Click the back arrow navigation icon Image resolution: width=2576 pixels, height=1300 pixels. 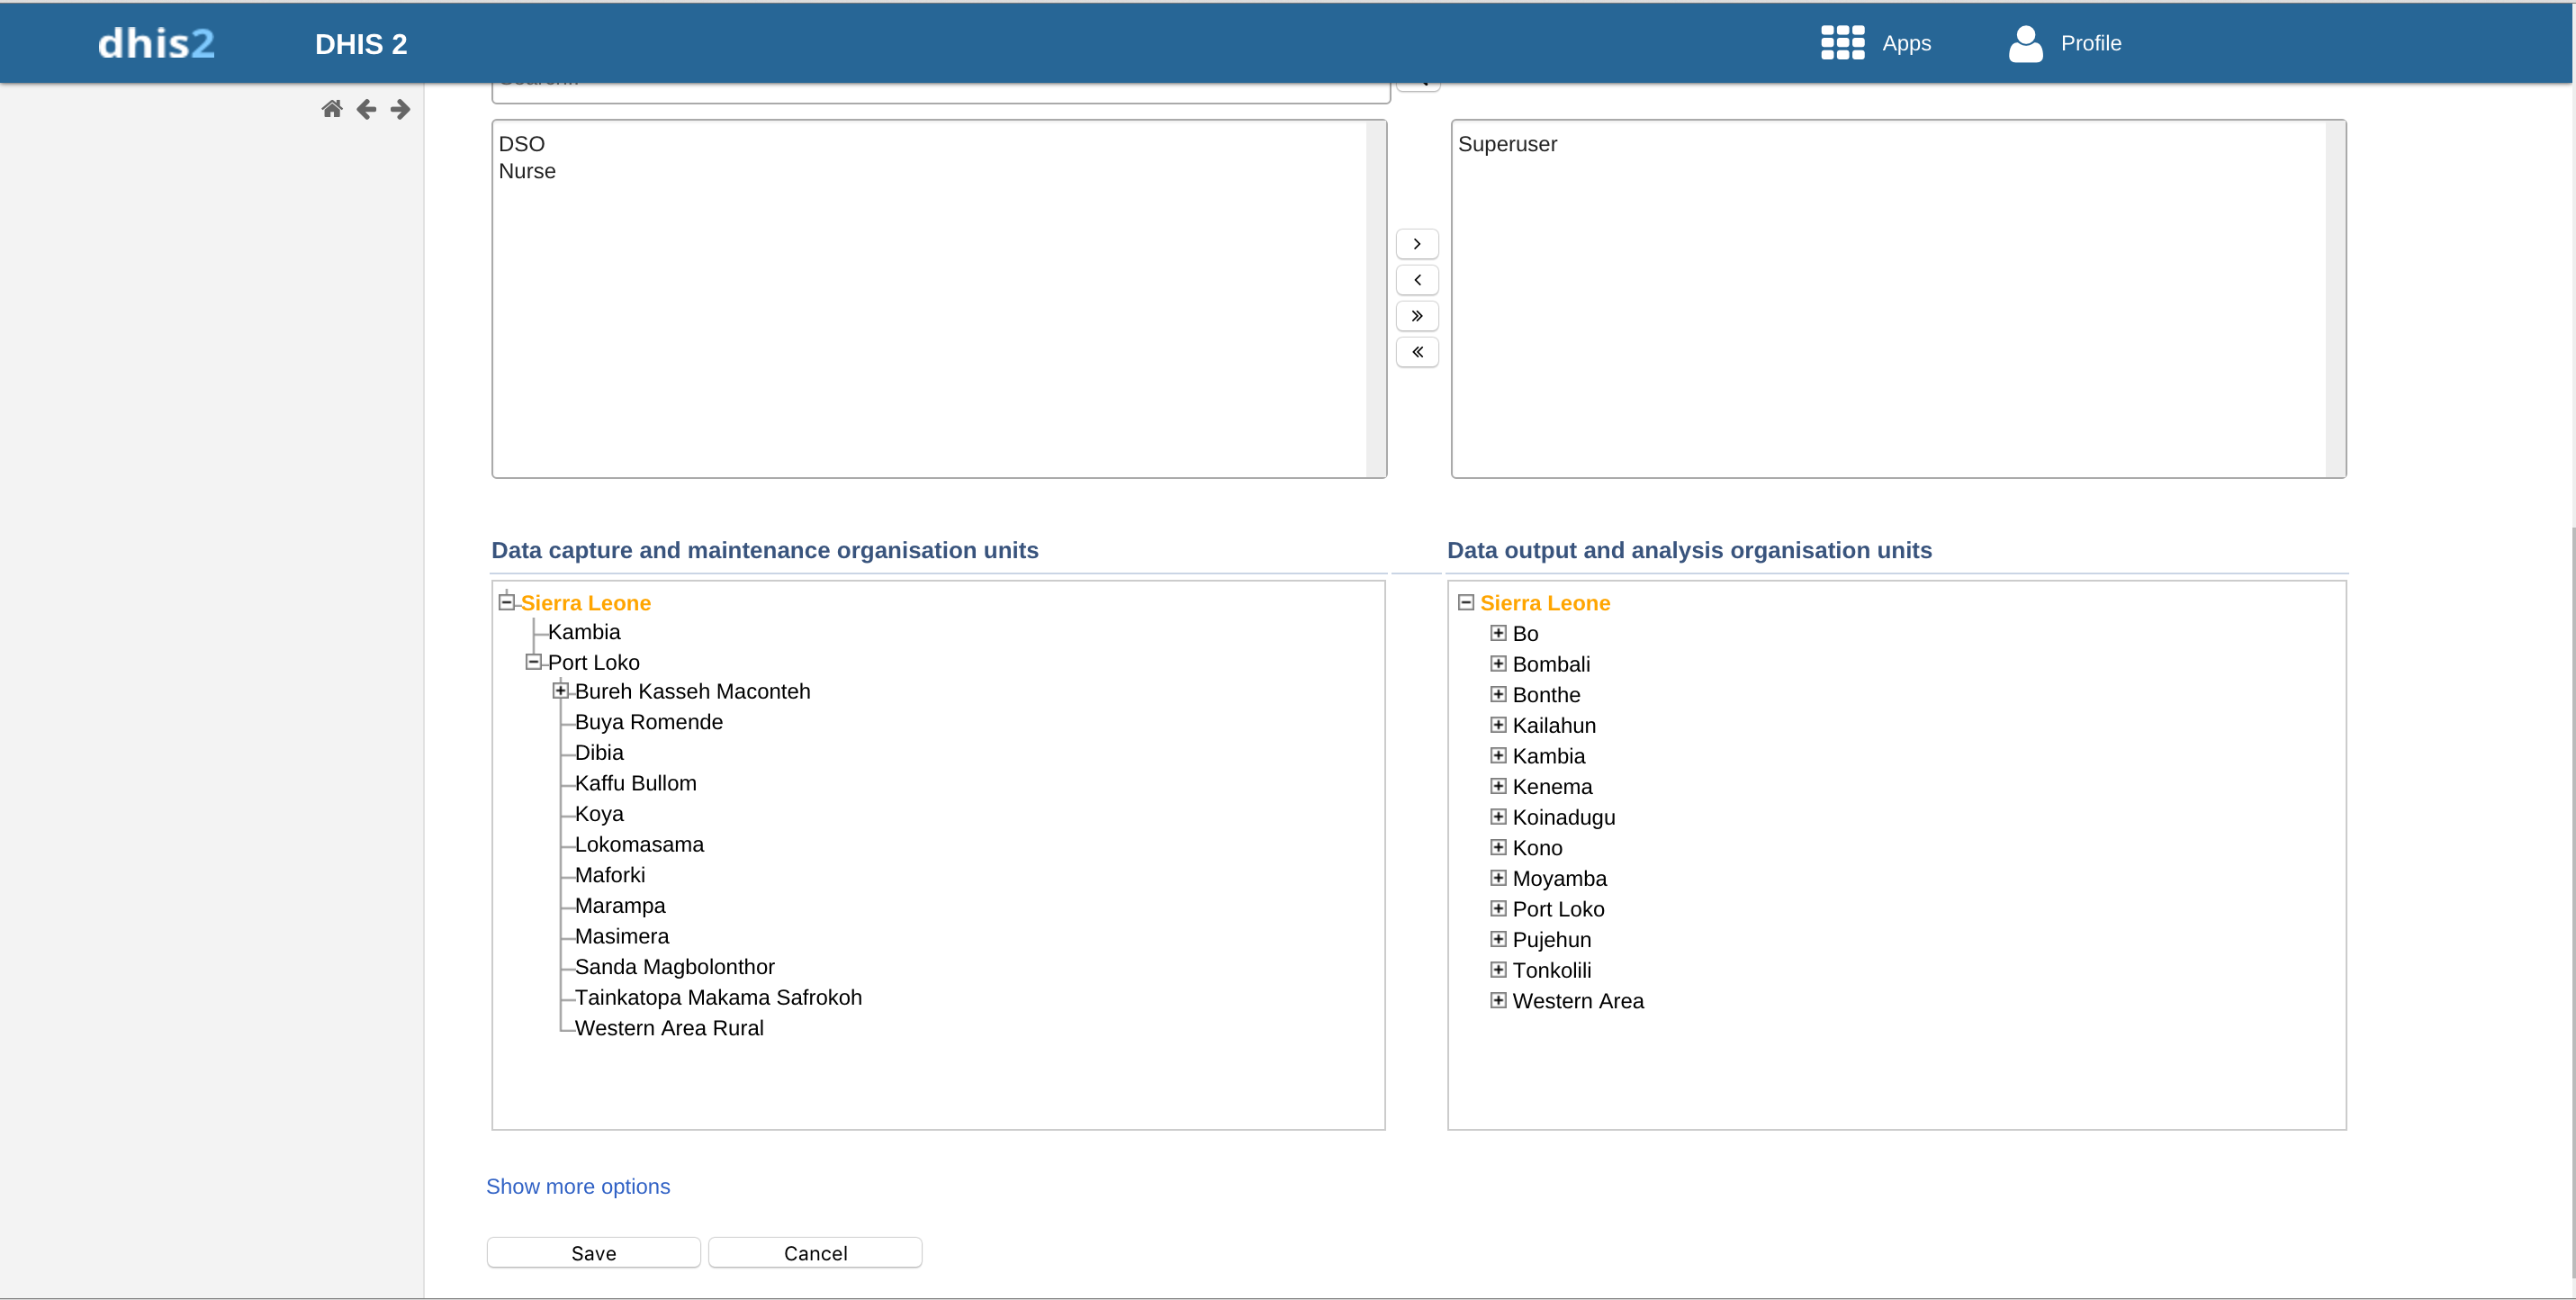(366, 109)
